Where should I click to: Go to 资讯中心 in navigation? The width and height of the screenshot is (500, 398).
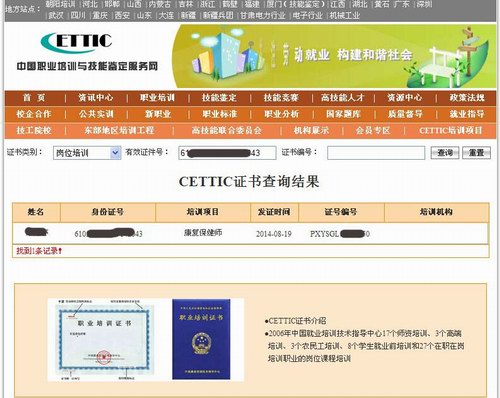pyautogui.click(x=96, y=98)
